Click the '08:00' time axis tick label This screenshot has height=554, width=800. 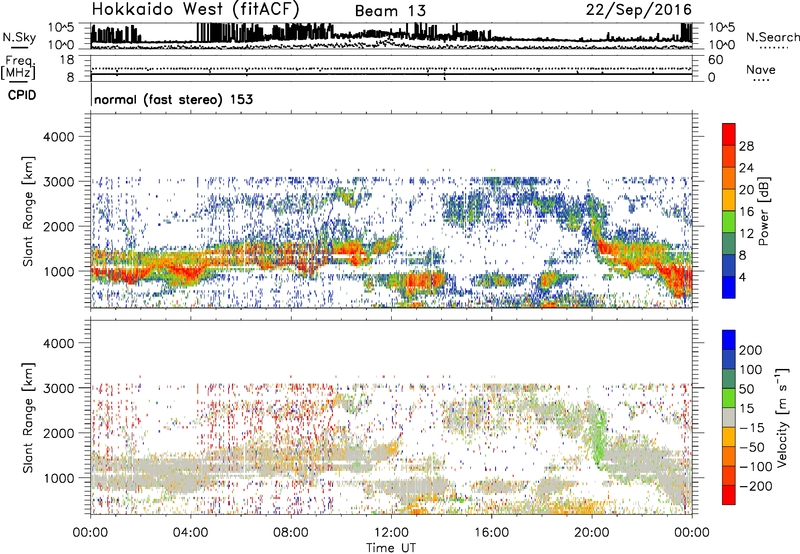coord(291,533)
